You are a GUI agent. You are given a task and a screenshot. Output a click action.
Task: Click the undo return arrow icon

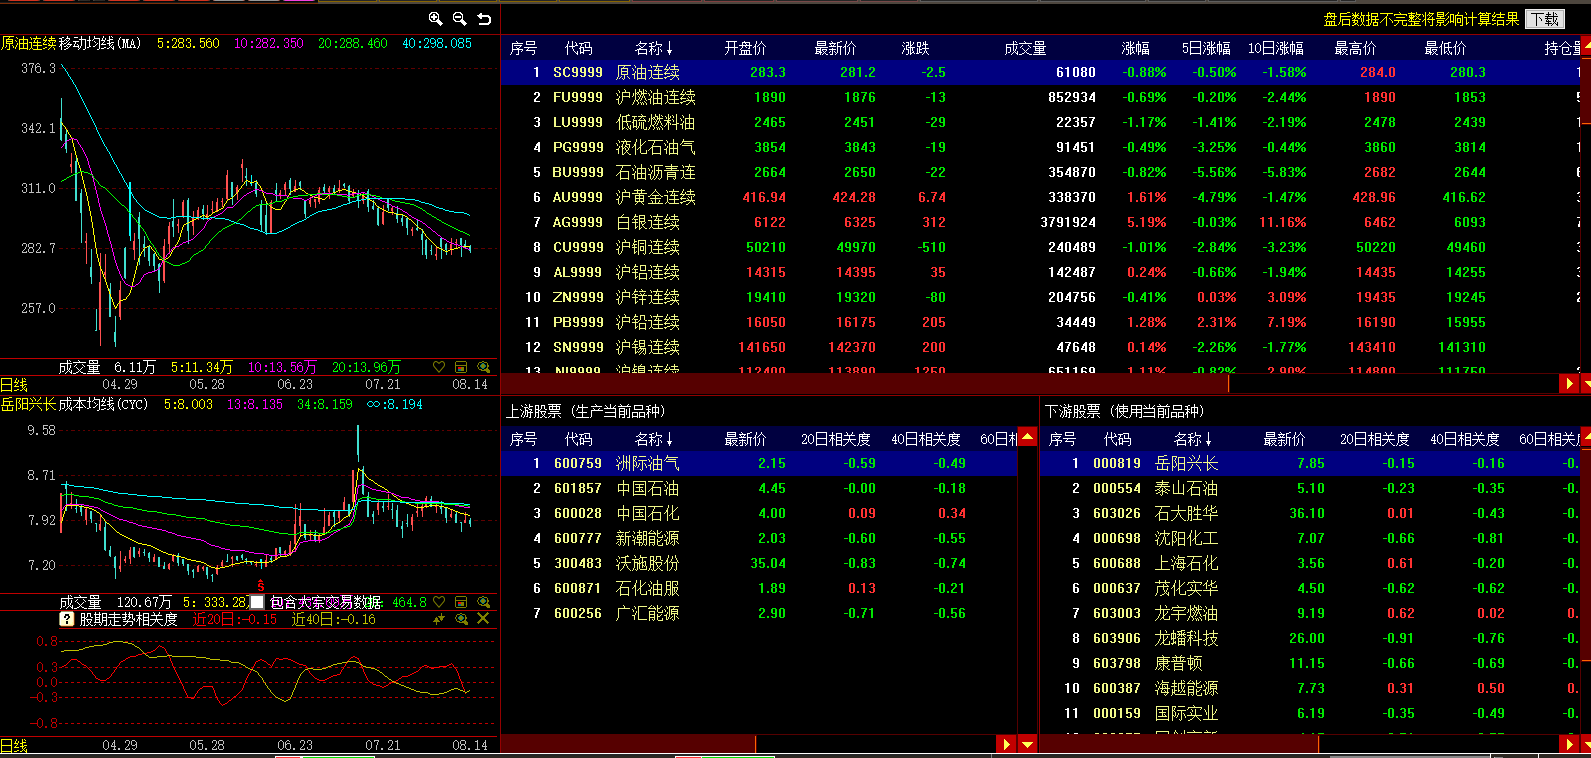pyautogui.click(x=484, y=19)
